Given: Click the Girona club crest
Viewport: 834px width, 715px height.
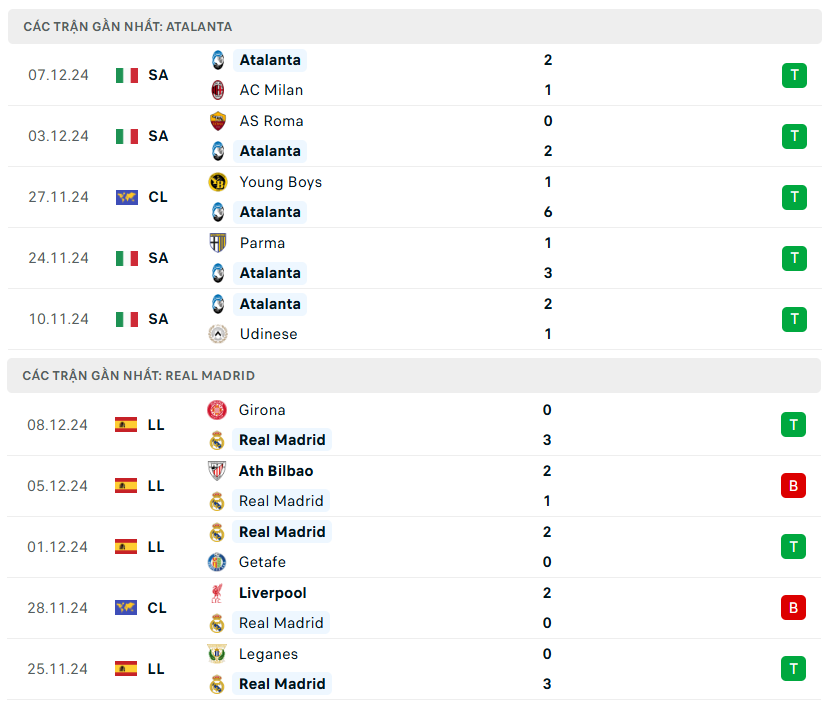Looking at the screenshot, I should click(x=217, y=410).
